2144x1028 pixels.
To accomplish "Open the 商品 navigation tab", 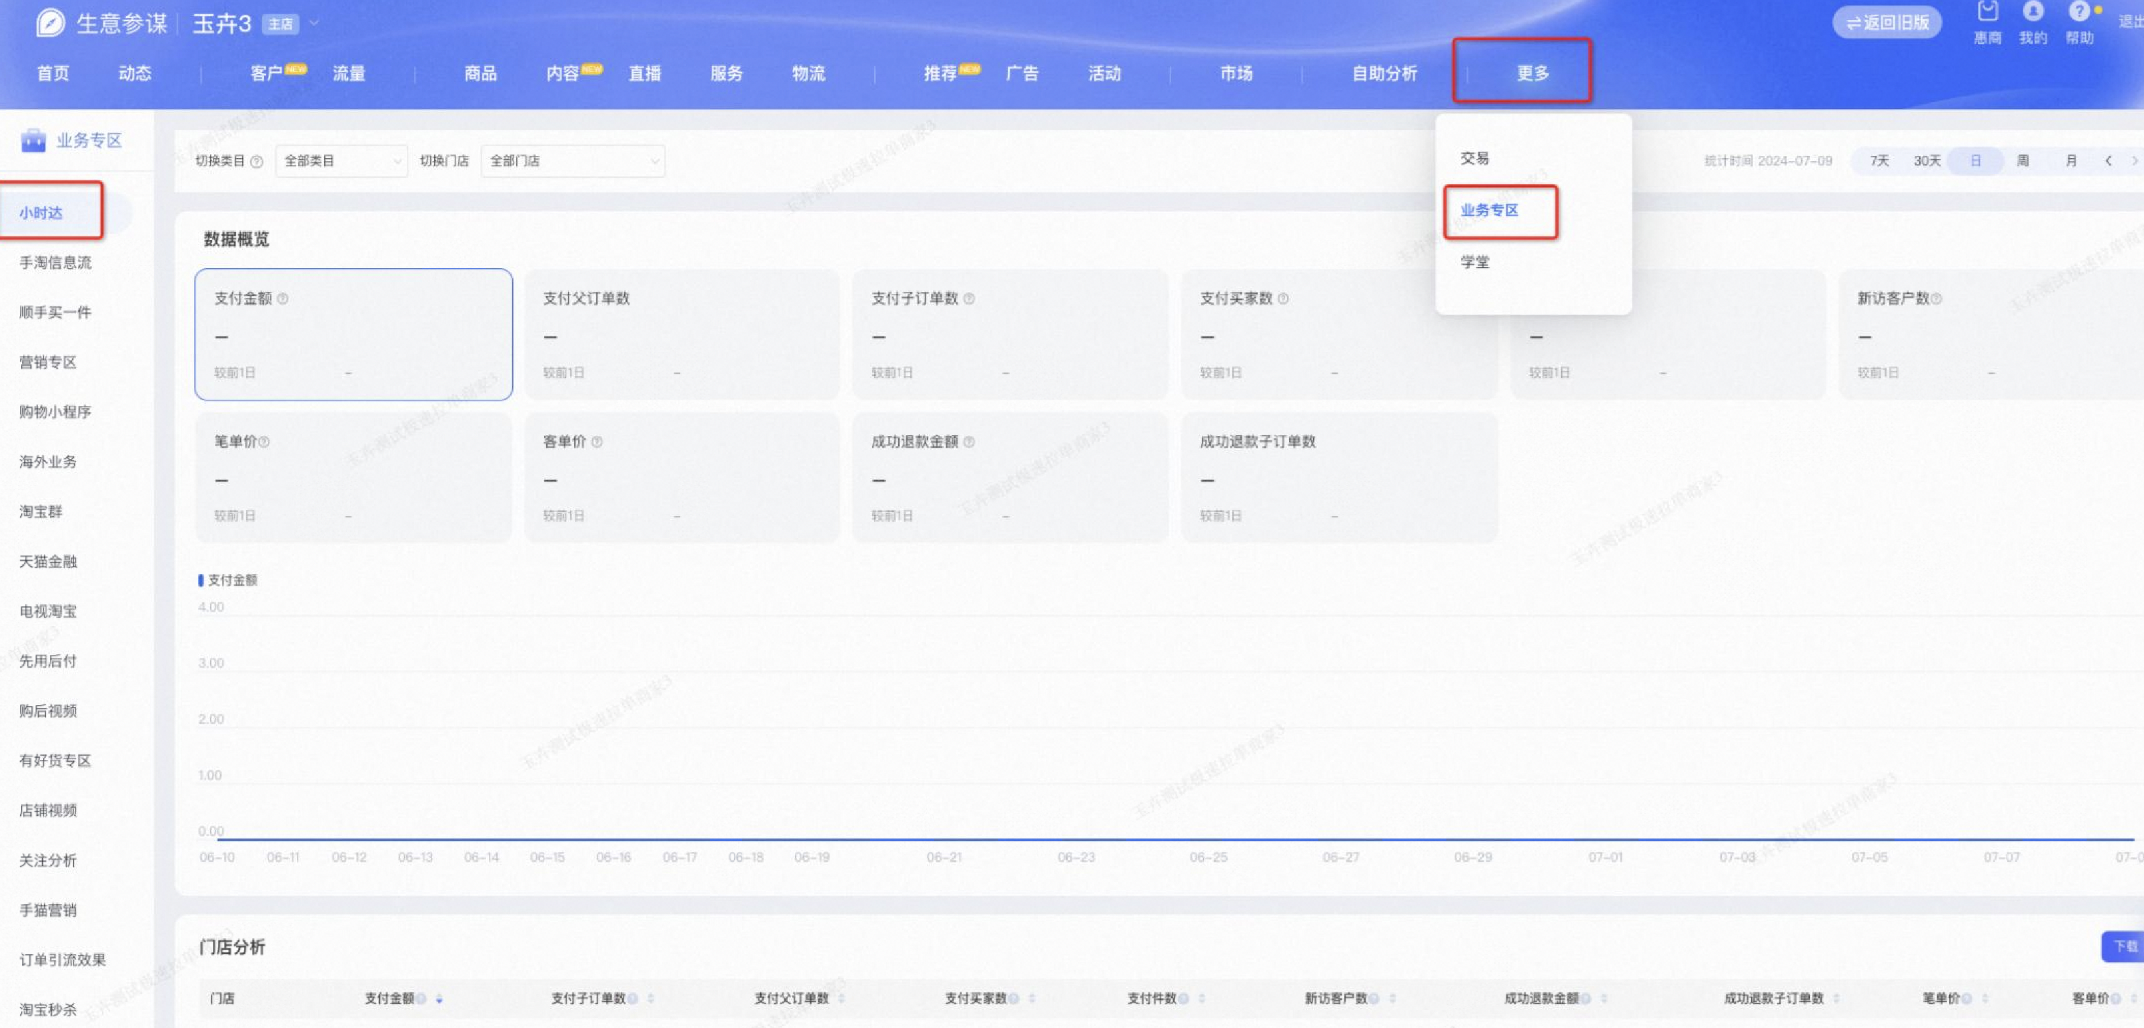I will [480, 73].
